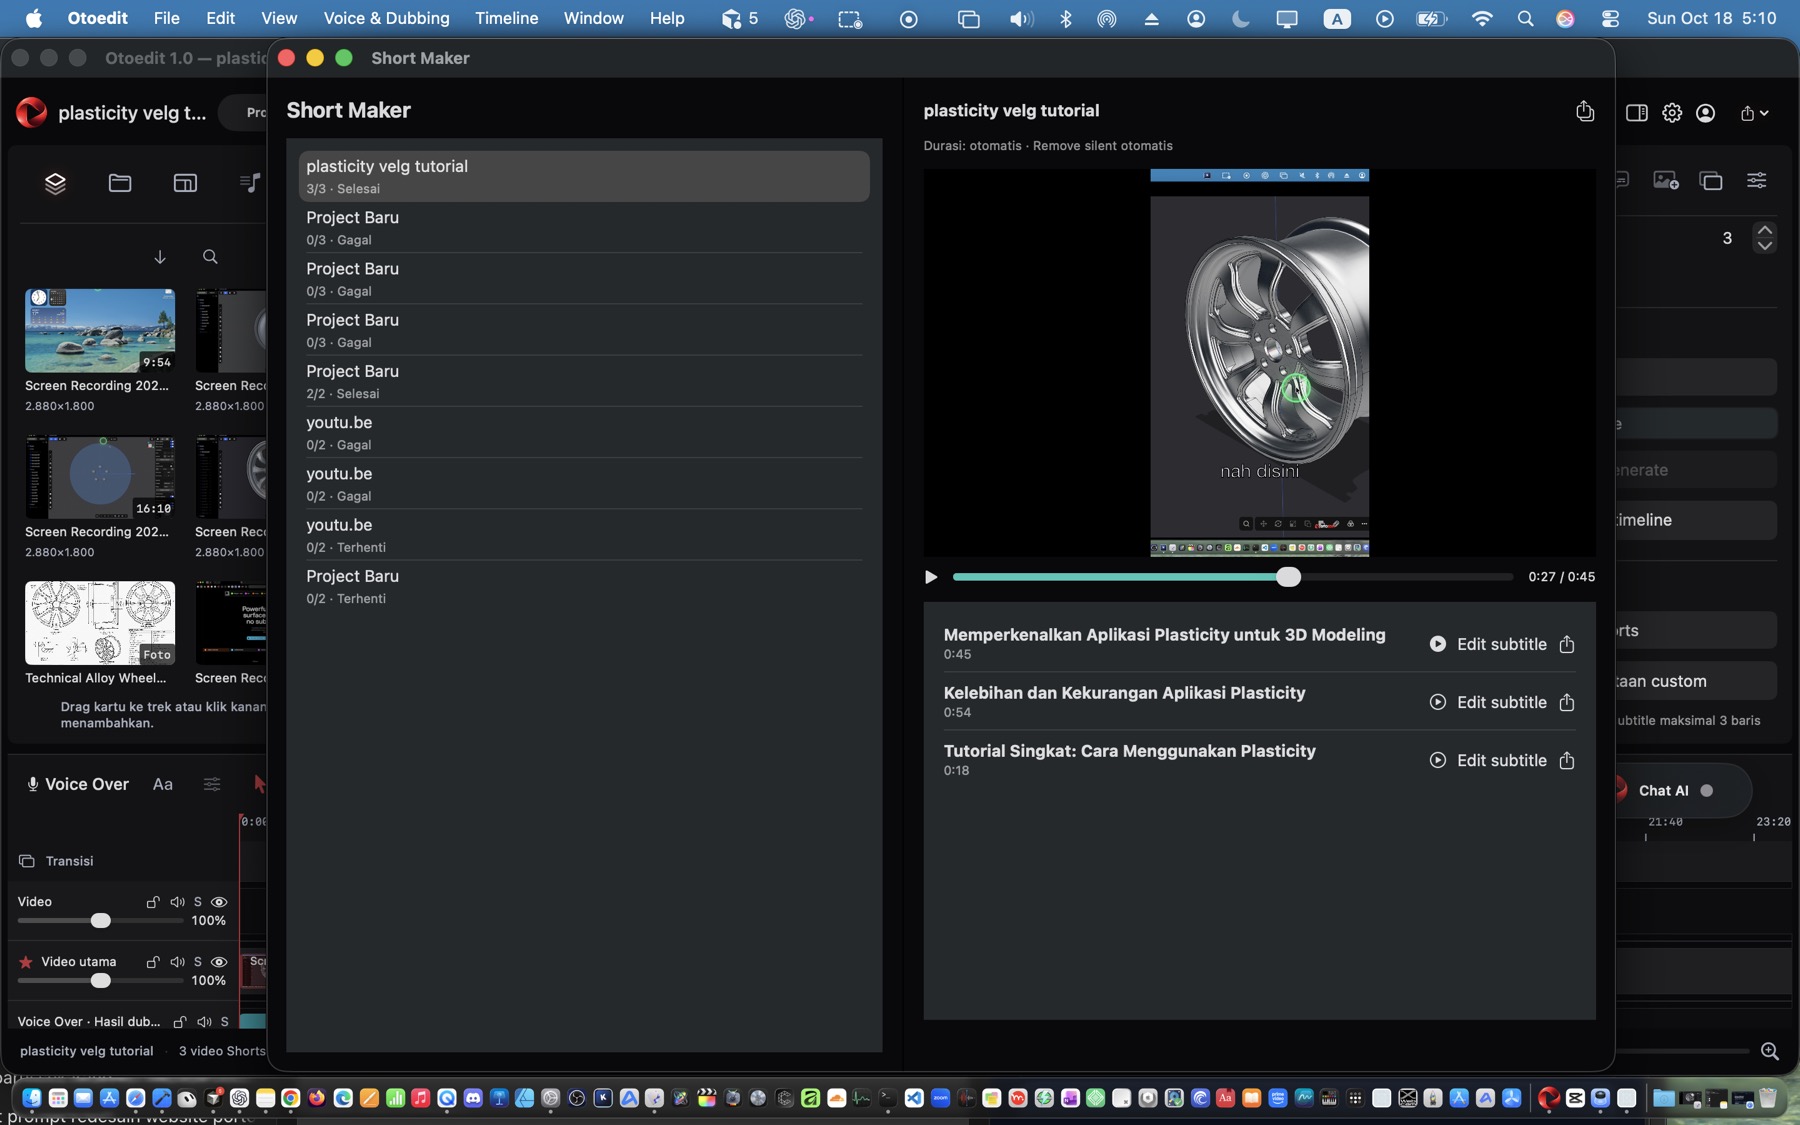This screenshot has width=1800, height=1125.
Task: Solo the Video track with S
Action: tap(198, 902)
